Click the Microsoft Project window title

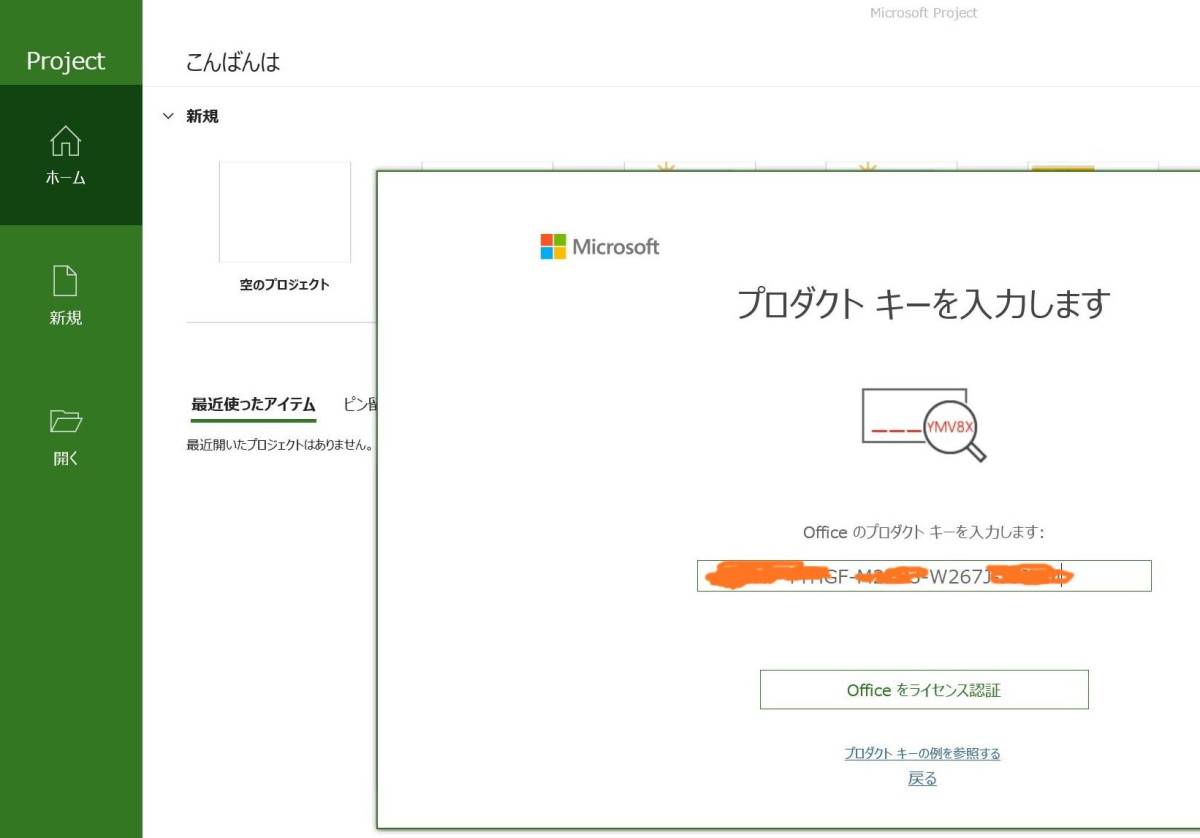pyautogui.click(x=924, y=13)
